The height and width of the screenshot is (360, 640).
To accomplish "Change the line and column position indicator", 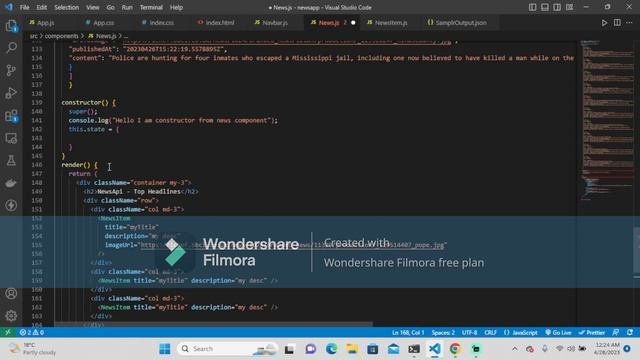I will (x=408, y=332).
